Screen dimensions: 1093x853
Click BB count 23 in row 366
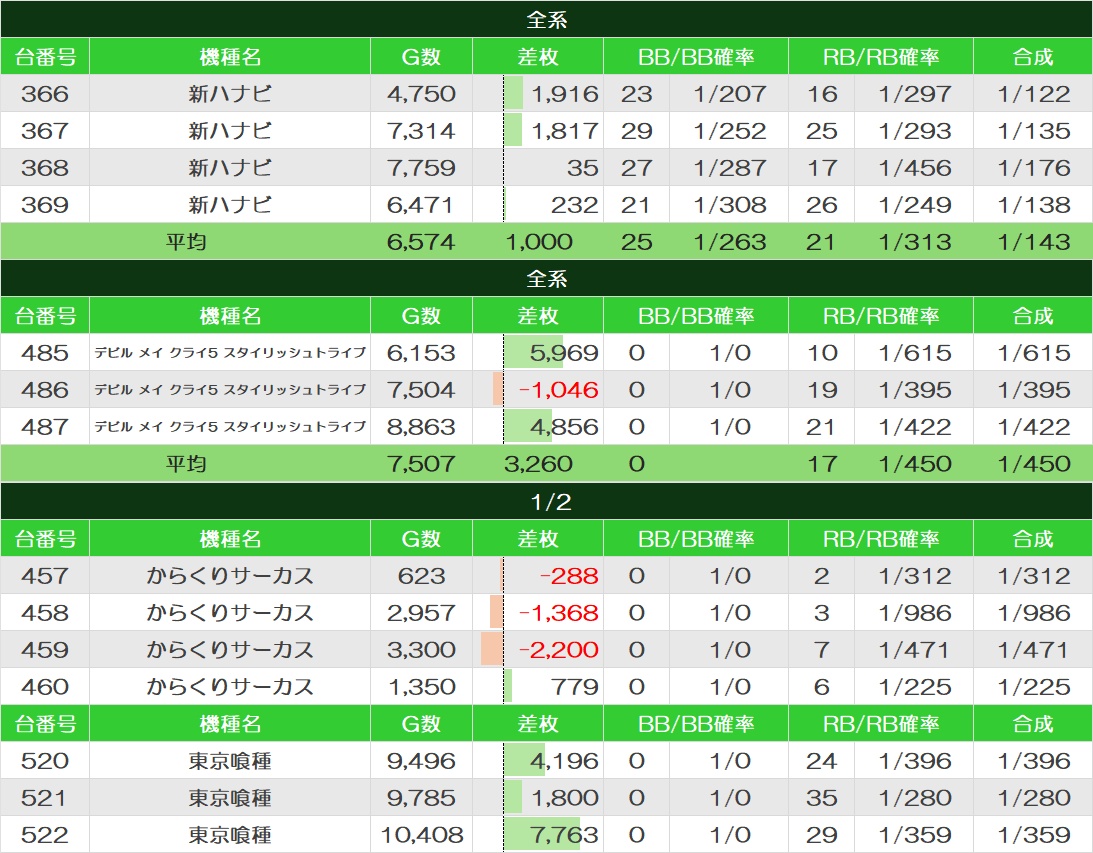coord(636,93)
